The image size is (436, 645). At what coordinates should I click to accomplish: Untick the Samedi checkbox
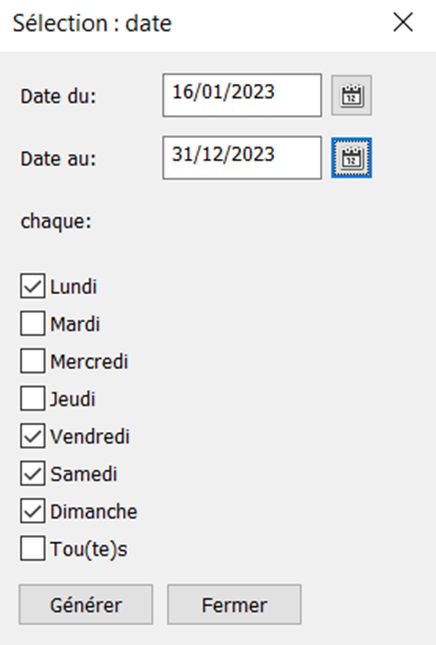[x=32, y=473]
